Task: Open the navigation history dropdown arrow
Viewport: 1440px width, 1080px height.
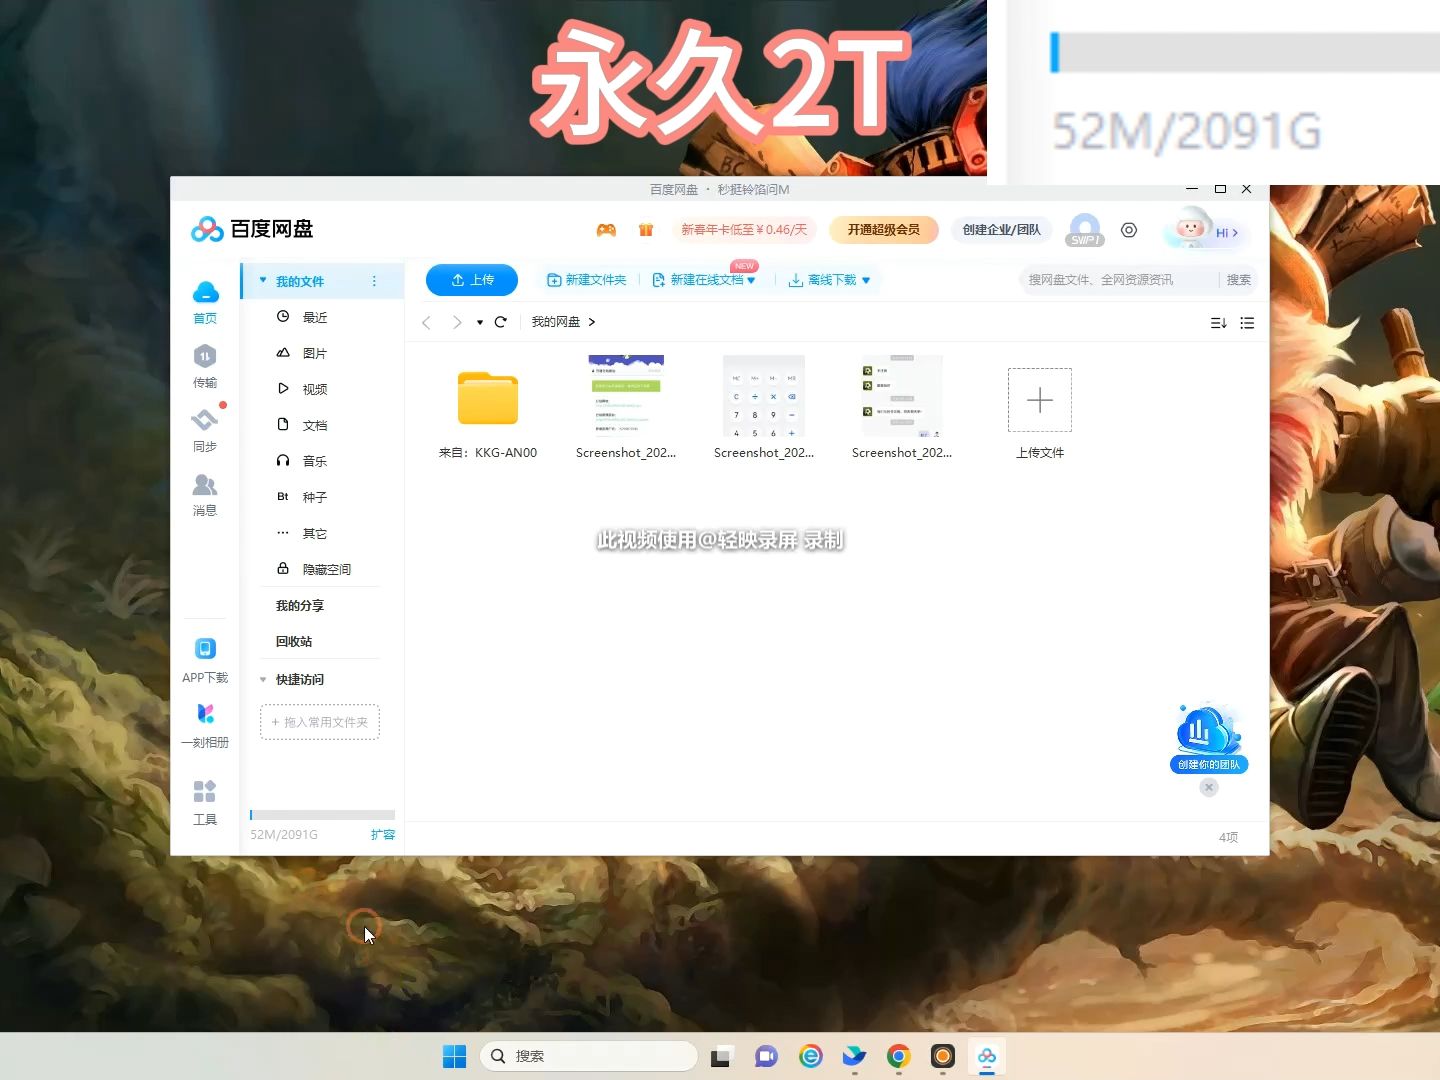Action: pos(480,322)
